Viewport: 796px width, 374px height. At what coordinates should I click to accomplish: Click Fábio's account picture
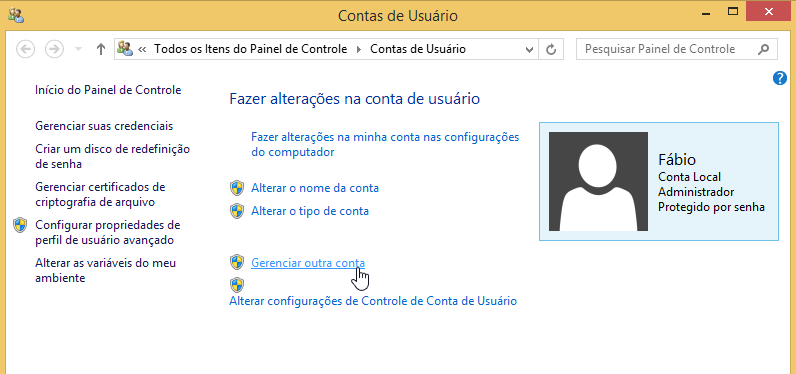(599, 181)
